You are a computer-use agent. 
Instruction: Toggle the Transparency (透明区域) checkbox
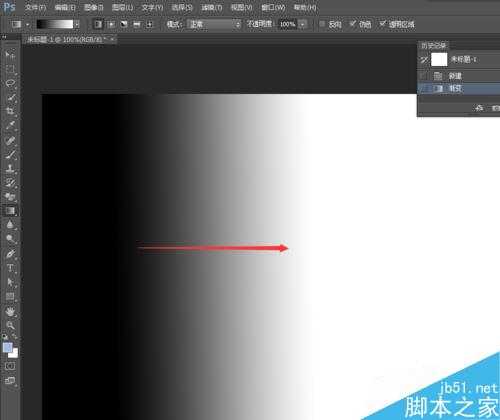coord(382,24)
